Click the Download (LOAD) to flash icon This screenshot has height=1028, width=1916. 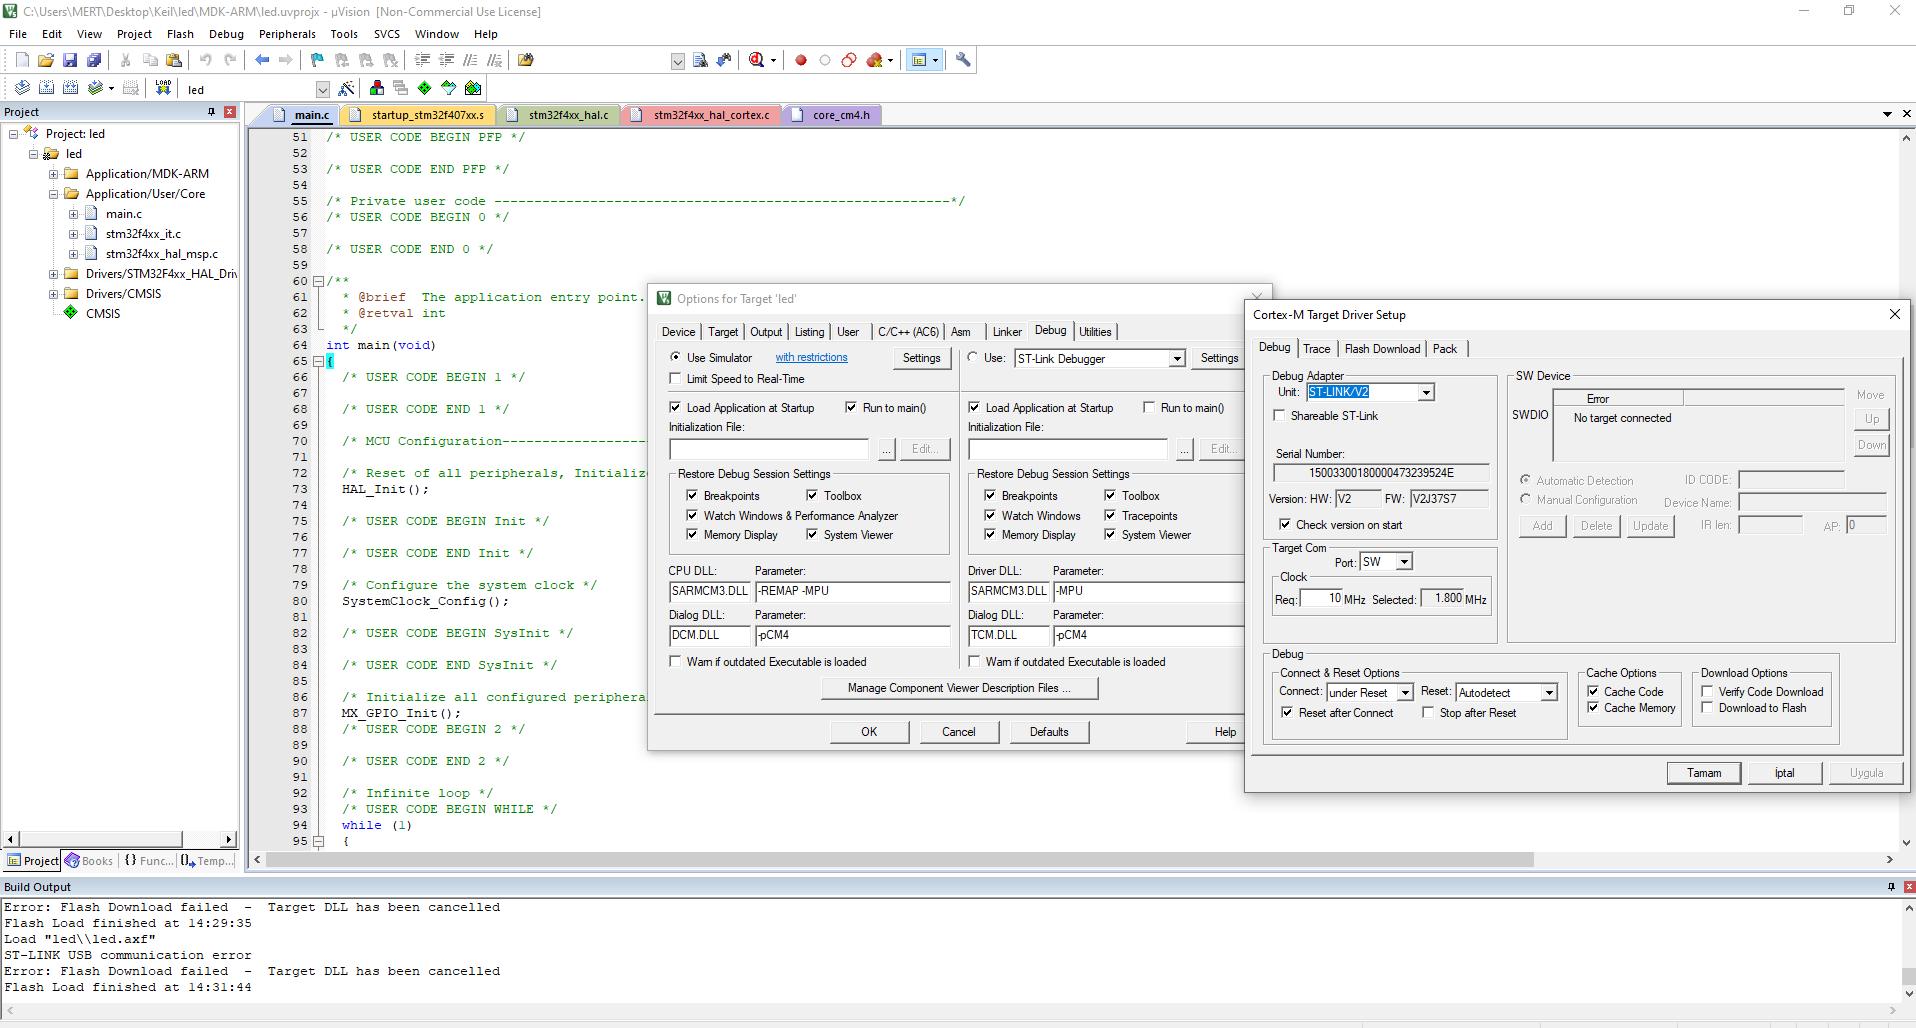pos(163,88)
